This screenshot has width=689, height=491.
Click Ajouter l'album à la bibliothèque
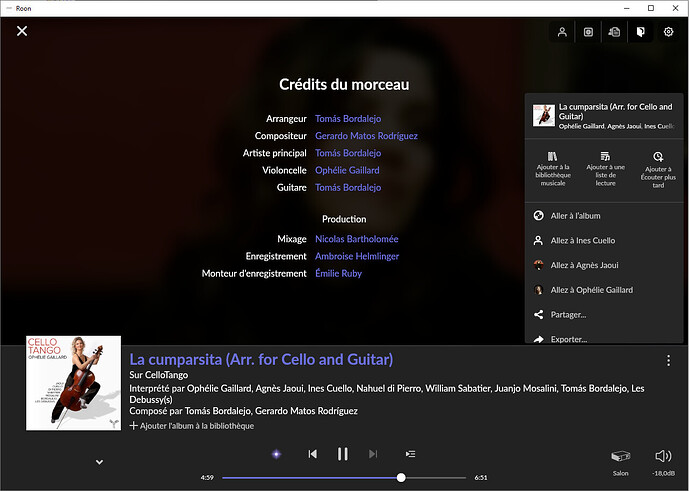(192, 426)
